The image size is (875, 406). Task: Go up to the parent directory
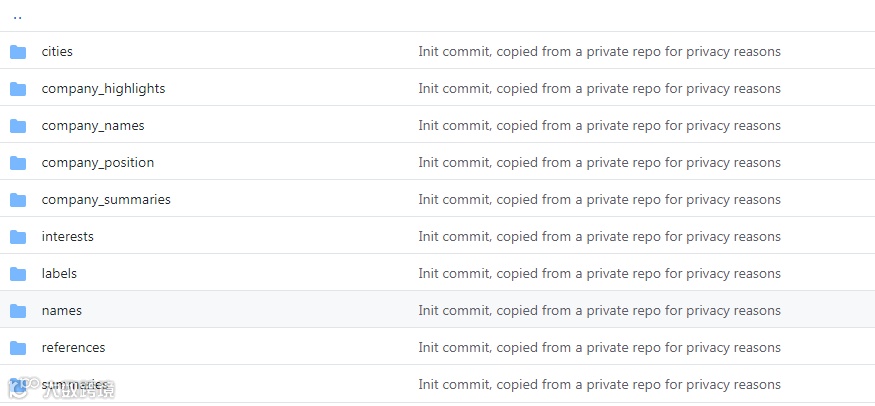(17, 16)
